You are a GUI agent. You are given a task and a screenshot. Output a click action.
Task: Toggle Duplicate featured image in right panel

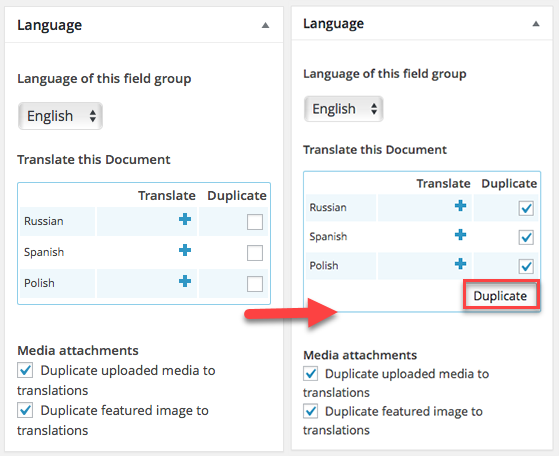[x=311, y=411]
